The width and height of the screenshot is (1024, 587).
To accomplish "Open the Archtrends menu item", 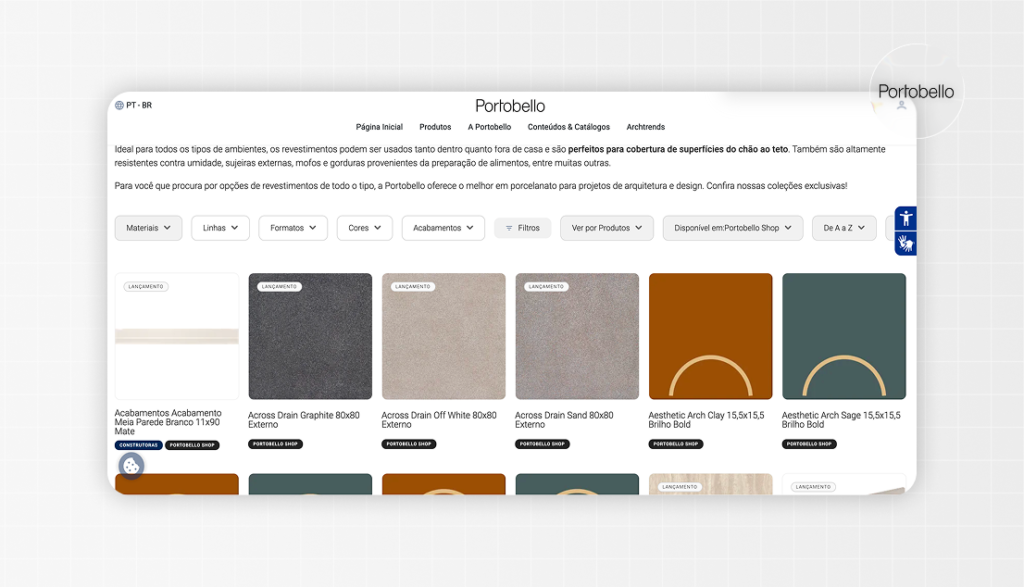I will [x=645, y=127].
